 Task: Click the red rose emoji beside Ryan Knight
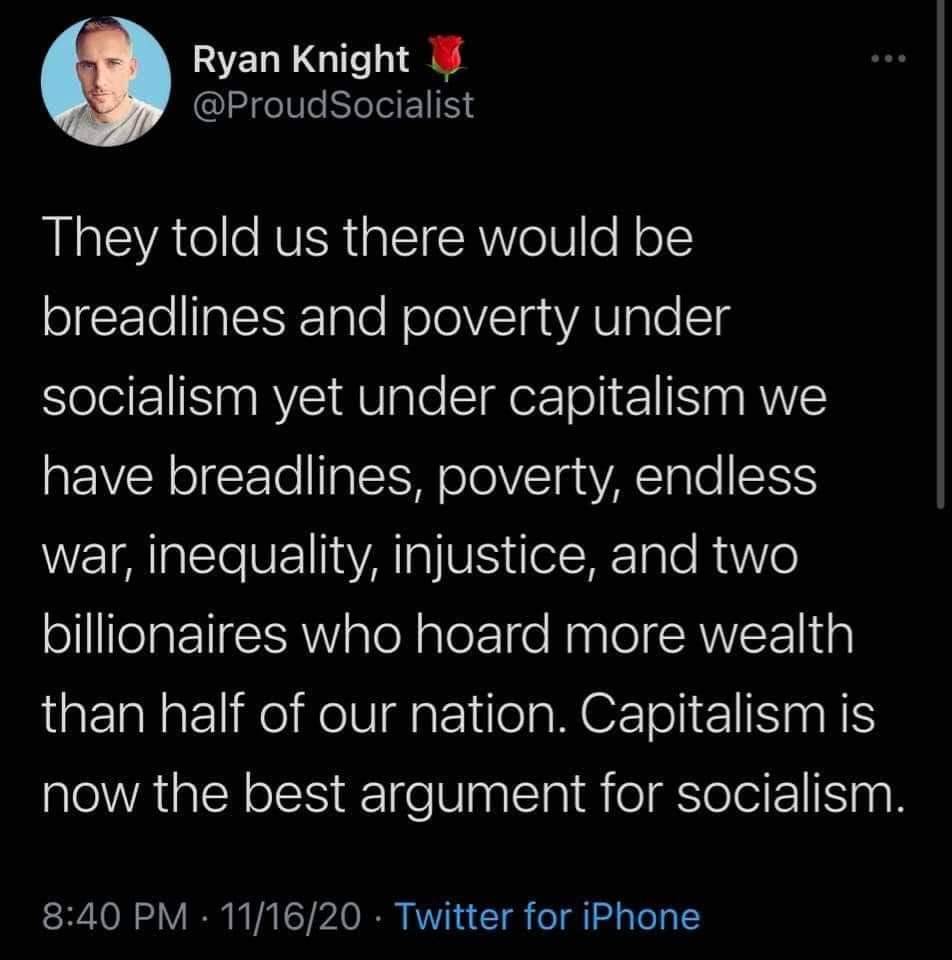click(445, 58)
